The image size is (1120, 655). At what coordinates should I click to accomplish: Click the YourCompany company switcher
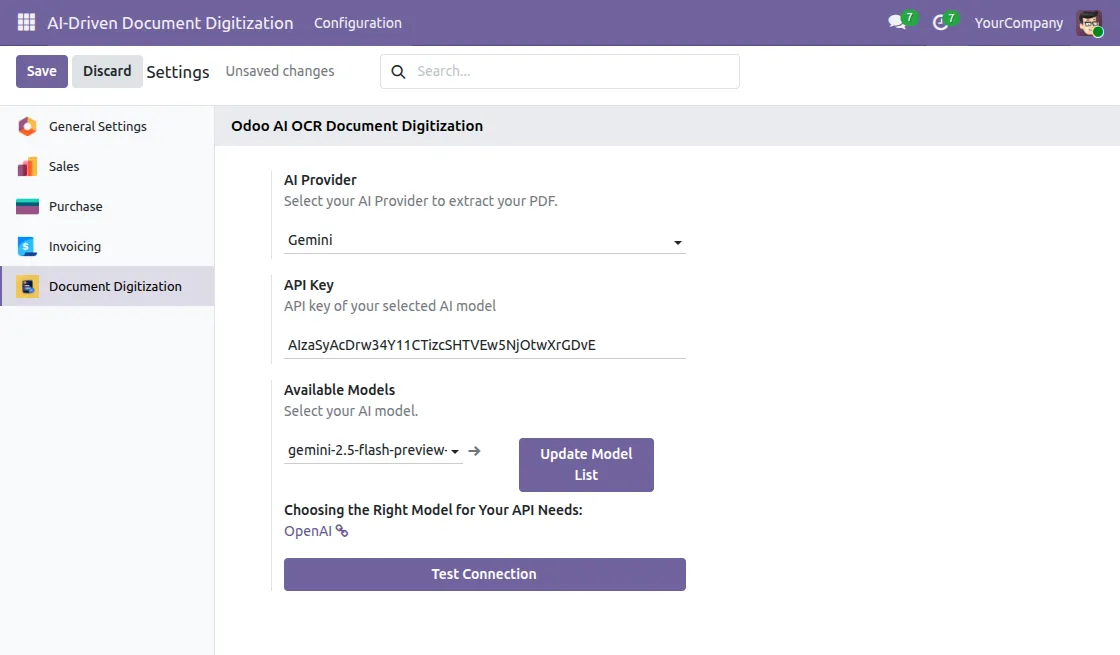(x=1019, y=23)
